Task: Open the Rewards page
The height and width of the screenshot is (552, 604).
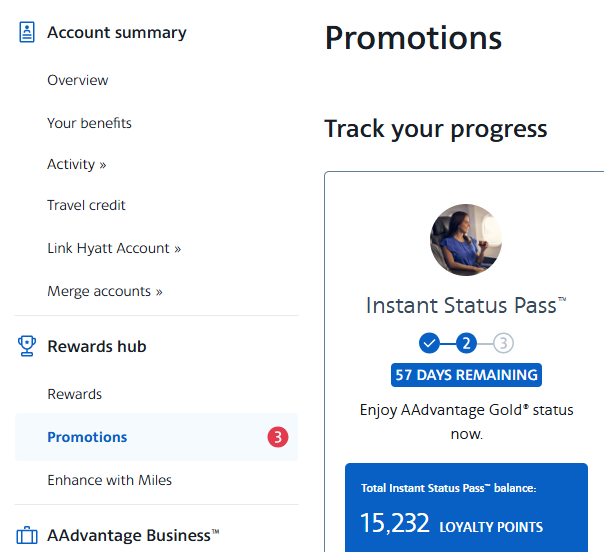Action: click(x=74, y=394)
